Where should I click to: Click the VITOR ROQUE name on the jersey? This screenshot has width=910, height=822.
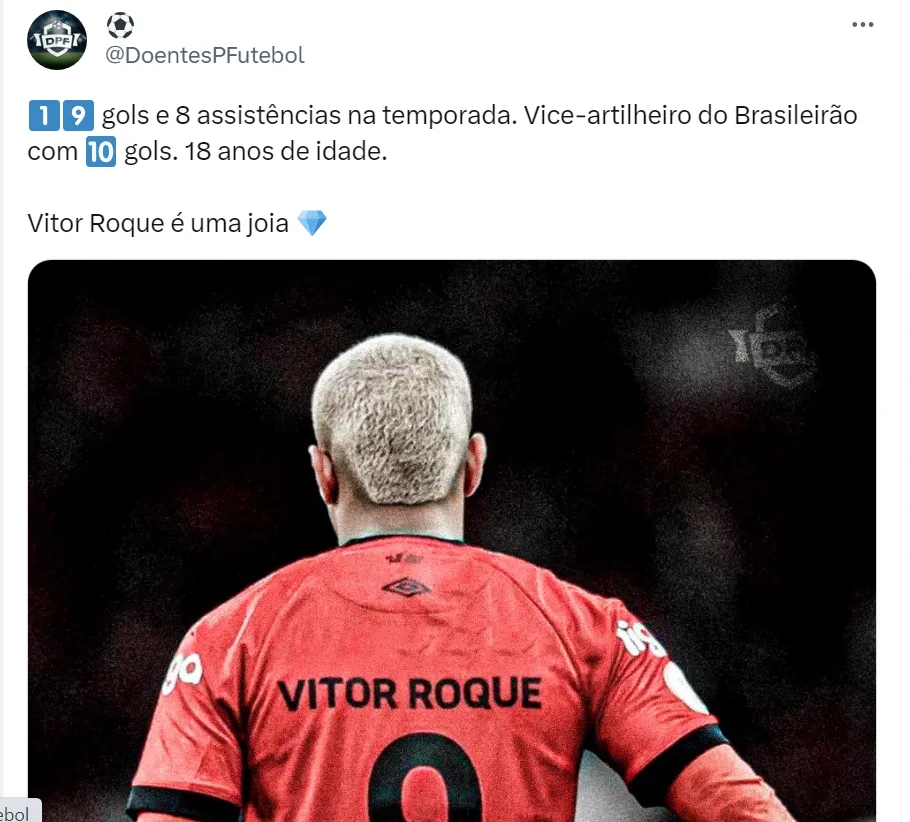click(x=410, y=694)
